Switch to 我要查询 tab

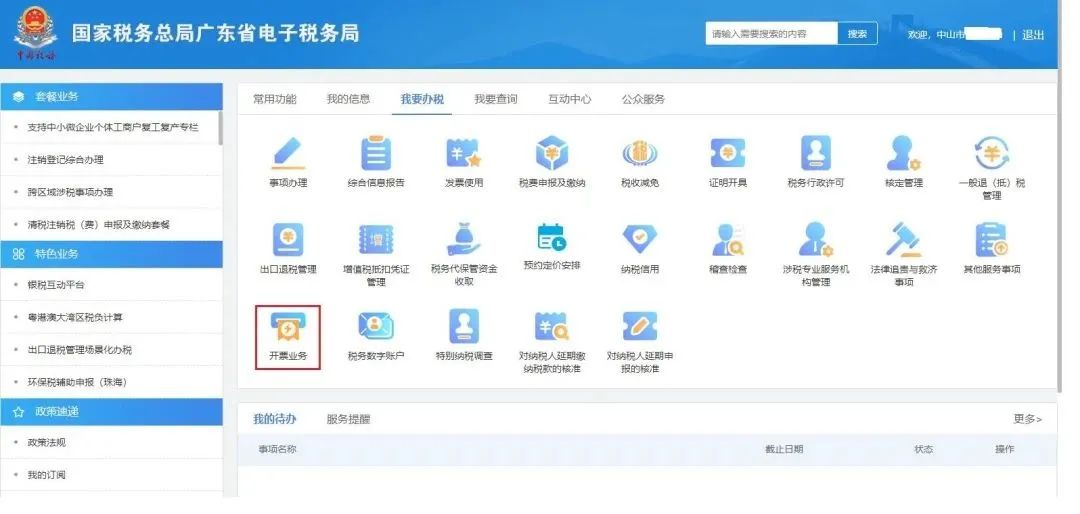click(496, 99)
